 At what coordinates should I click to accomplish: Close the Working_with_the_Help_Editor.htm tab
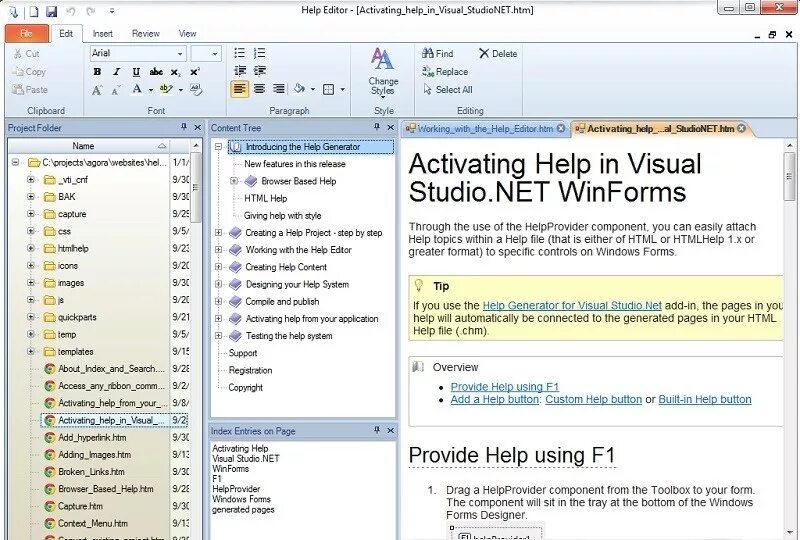tap(561, 129)
